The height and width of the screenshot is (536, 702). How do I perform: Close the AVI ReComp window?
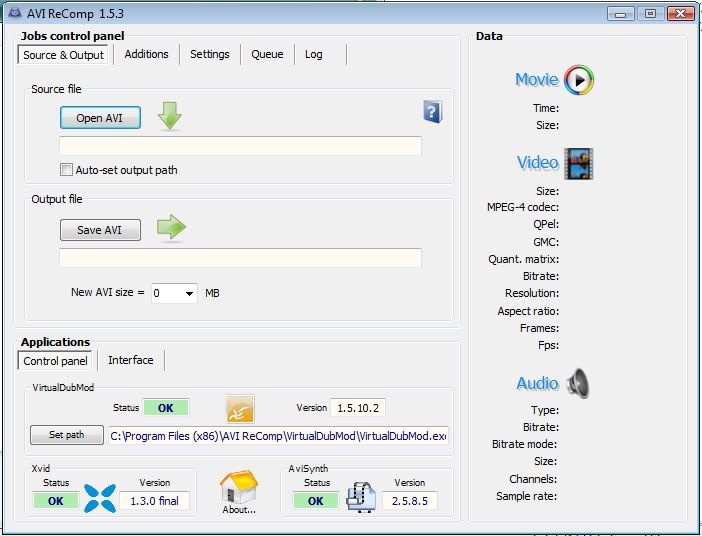681,13
